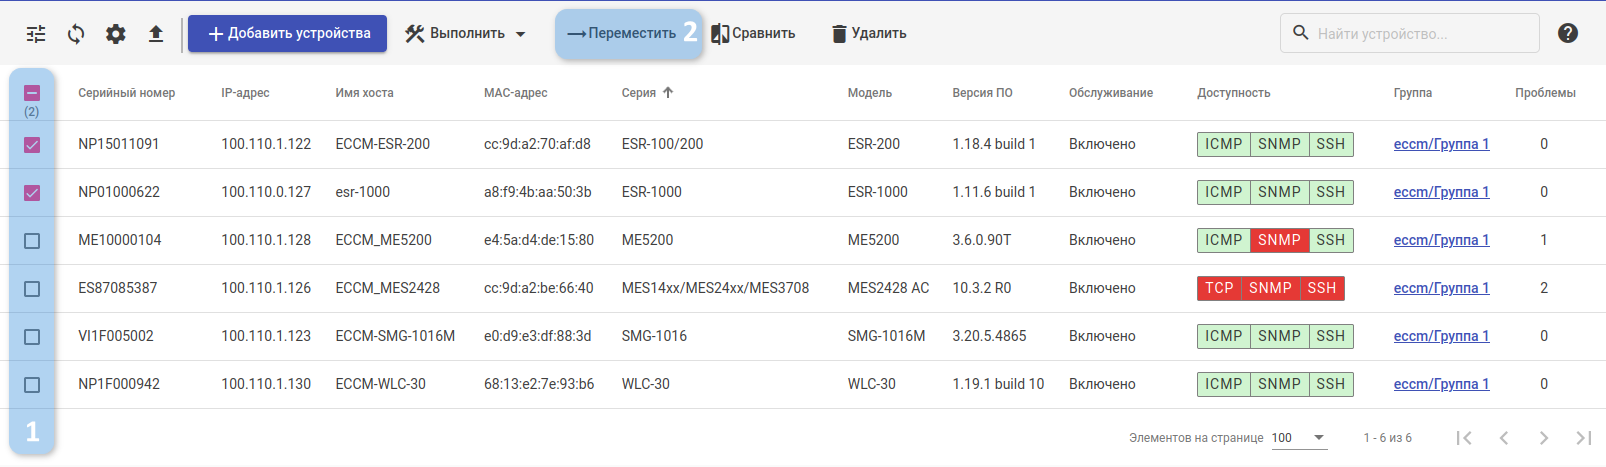Open the column filter settings icon
1606x467 pixels.
tap(36, 34)
